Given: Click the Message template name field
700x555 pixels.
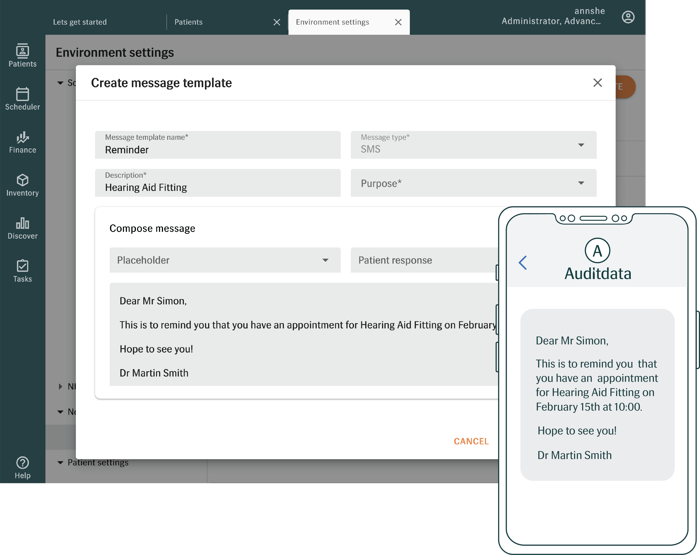Looking at the screenshot, I should point(218,145).
